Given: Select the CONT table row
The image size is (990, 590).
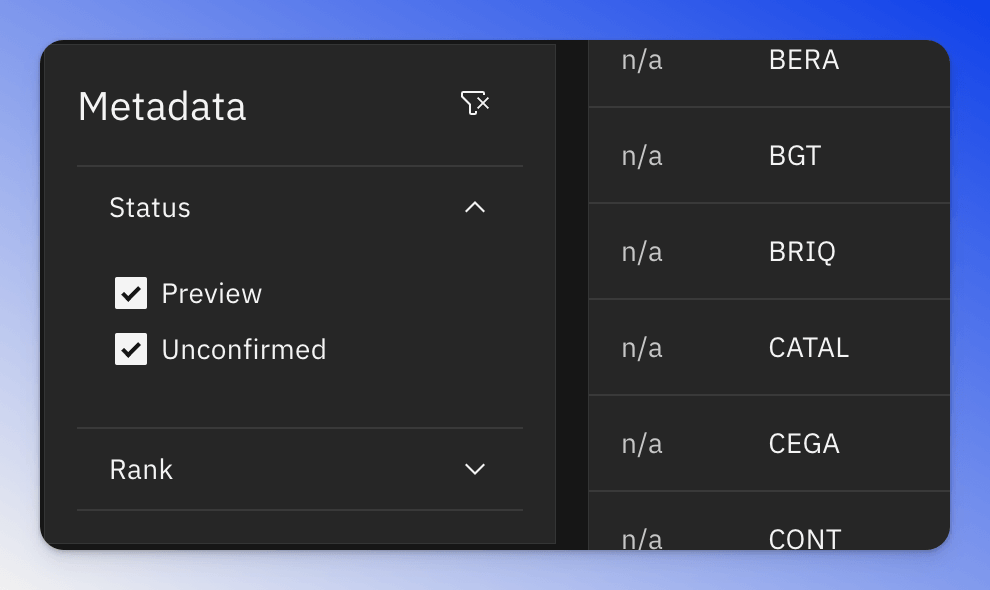Looking at the screenshot, I should click(769, 521).
